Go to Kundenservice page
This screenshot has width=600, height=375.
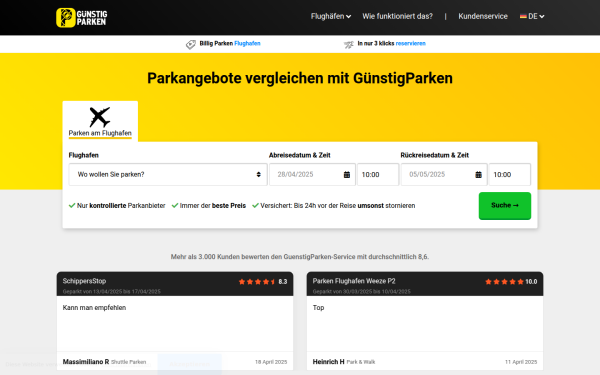(483, 16)
